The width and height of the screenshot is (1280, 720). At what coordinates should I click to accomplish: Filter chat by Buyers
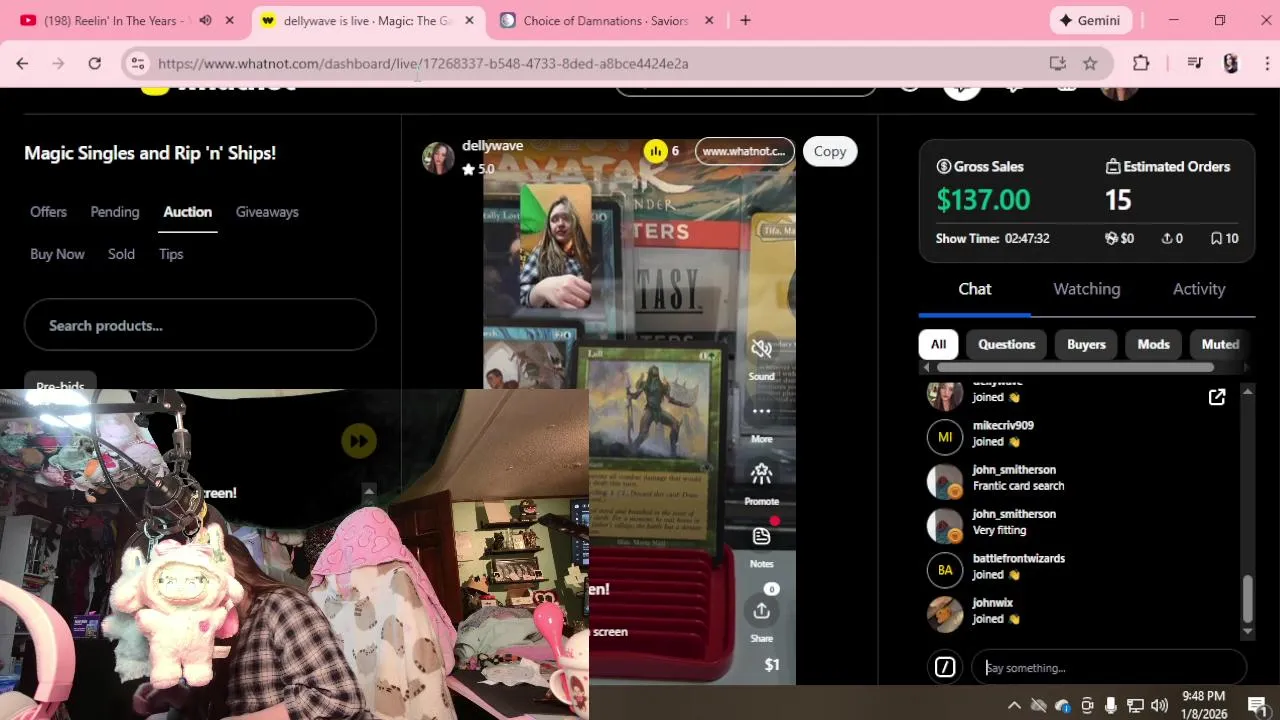coord(1086,344)
